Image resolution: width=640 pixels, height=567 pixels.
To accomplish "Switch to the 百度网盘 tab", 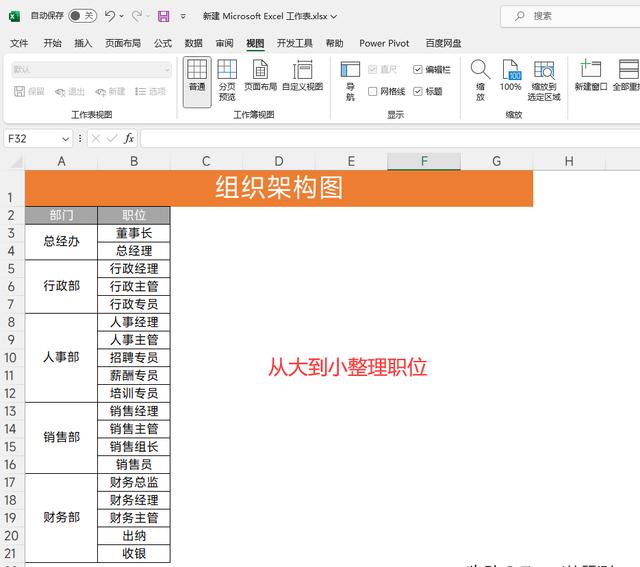I will click(x=443, y=43).
